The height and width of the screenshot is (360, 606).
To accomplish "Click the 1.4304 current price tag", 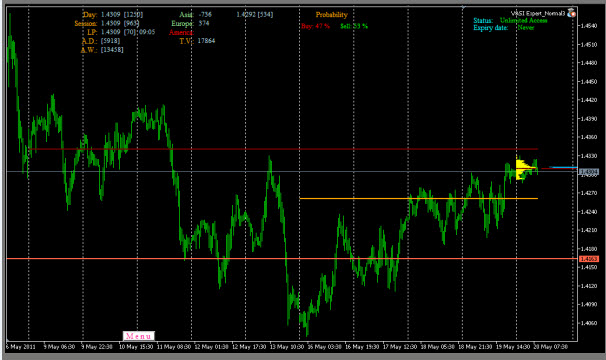I will [x=589, y=171].
